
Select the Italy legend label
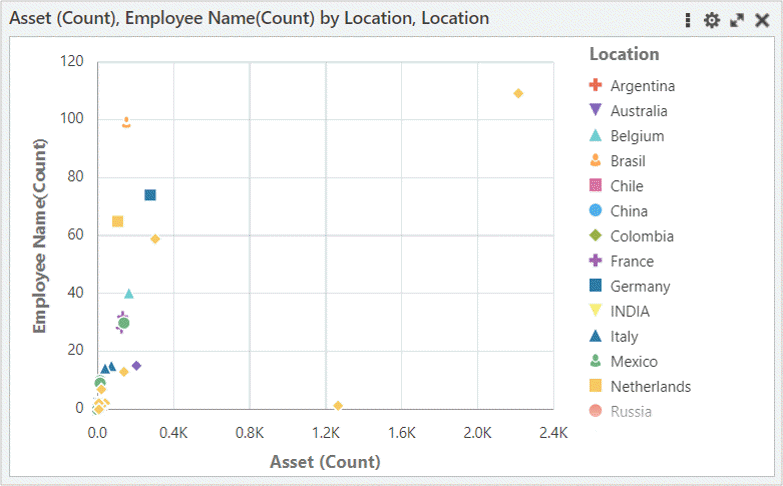624,337
